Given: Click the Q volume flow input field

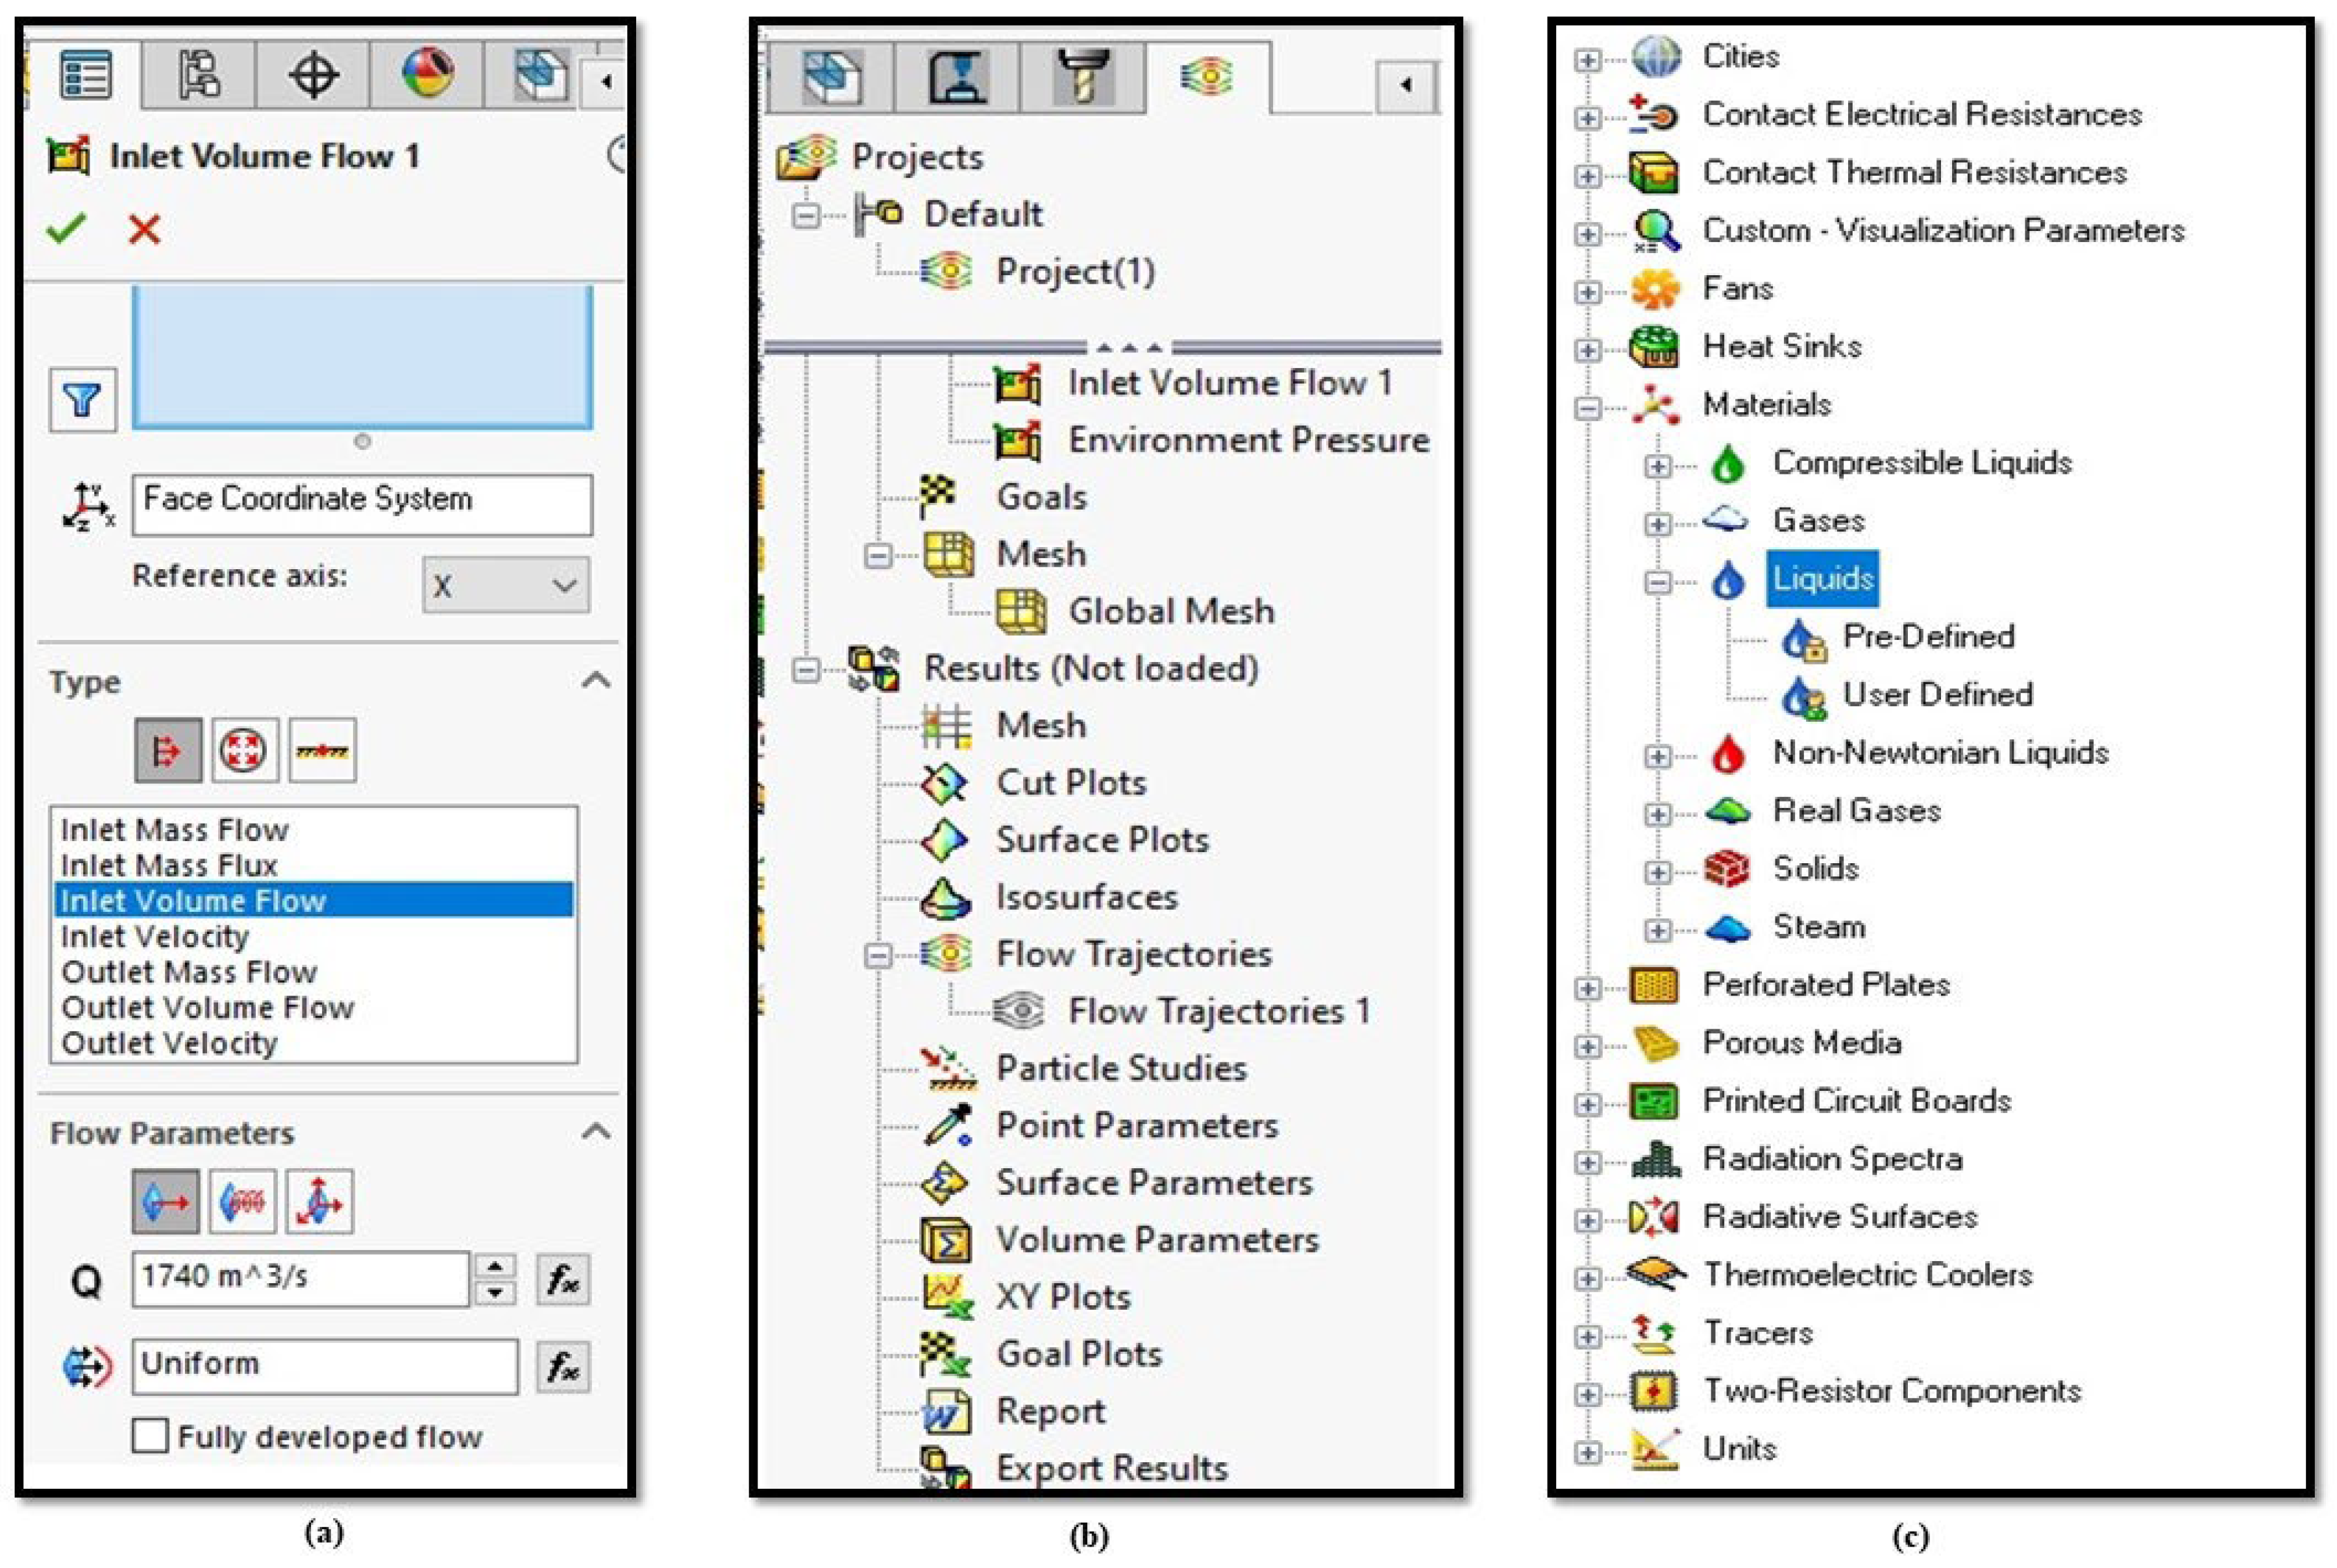Looking at the screenshot, I should [x=300, y=1278].
